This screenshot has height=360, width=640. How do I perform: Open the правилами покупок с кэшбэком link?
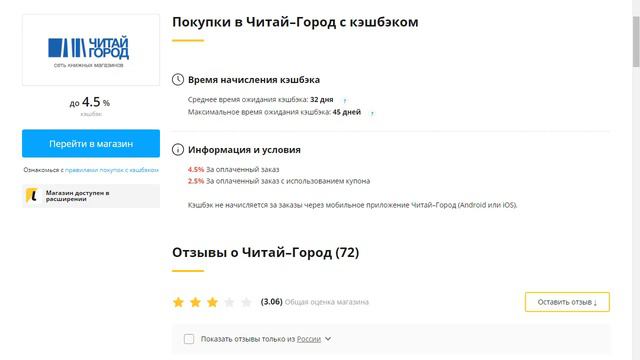(x=112, y=170)
